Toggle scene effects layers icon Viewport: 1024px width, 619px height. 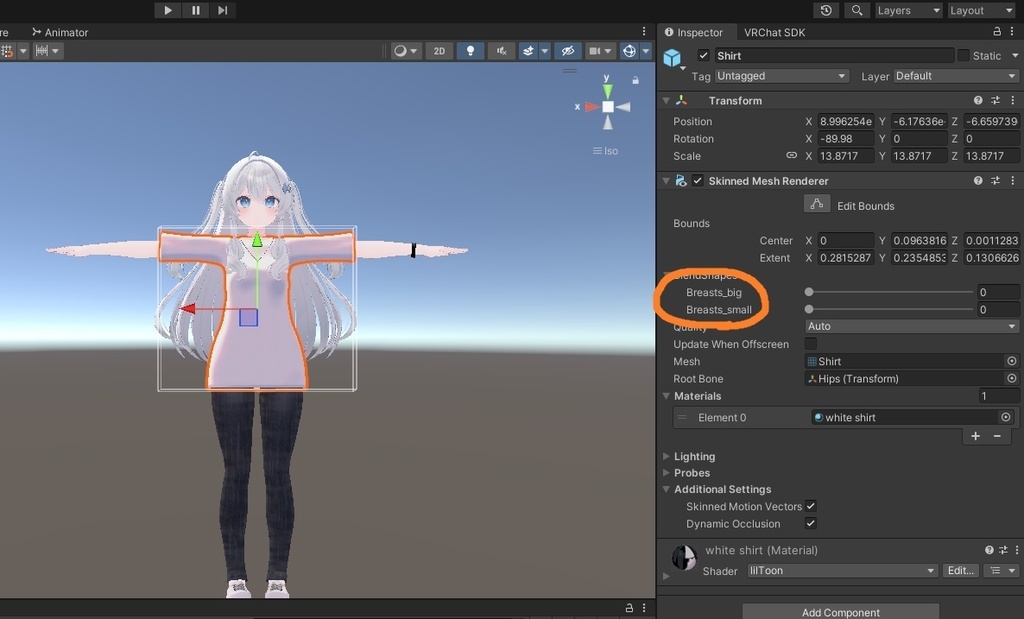pos(528,51)
